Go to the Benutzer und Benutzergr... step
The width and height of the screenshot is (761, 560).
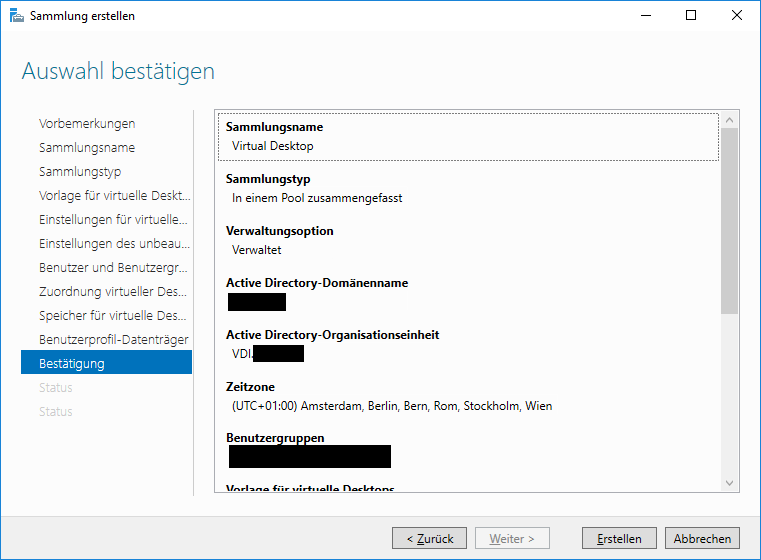coord(113,267)
